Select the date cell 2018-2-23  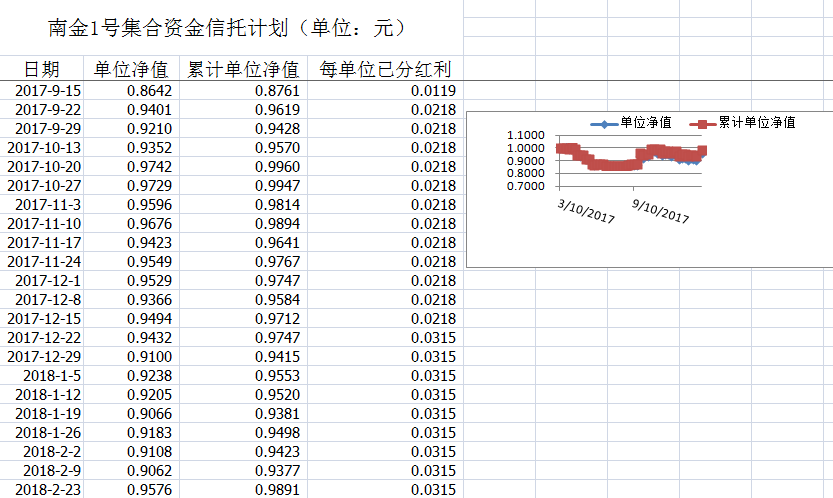(48, 489)
